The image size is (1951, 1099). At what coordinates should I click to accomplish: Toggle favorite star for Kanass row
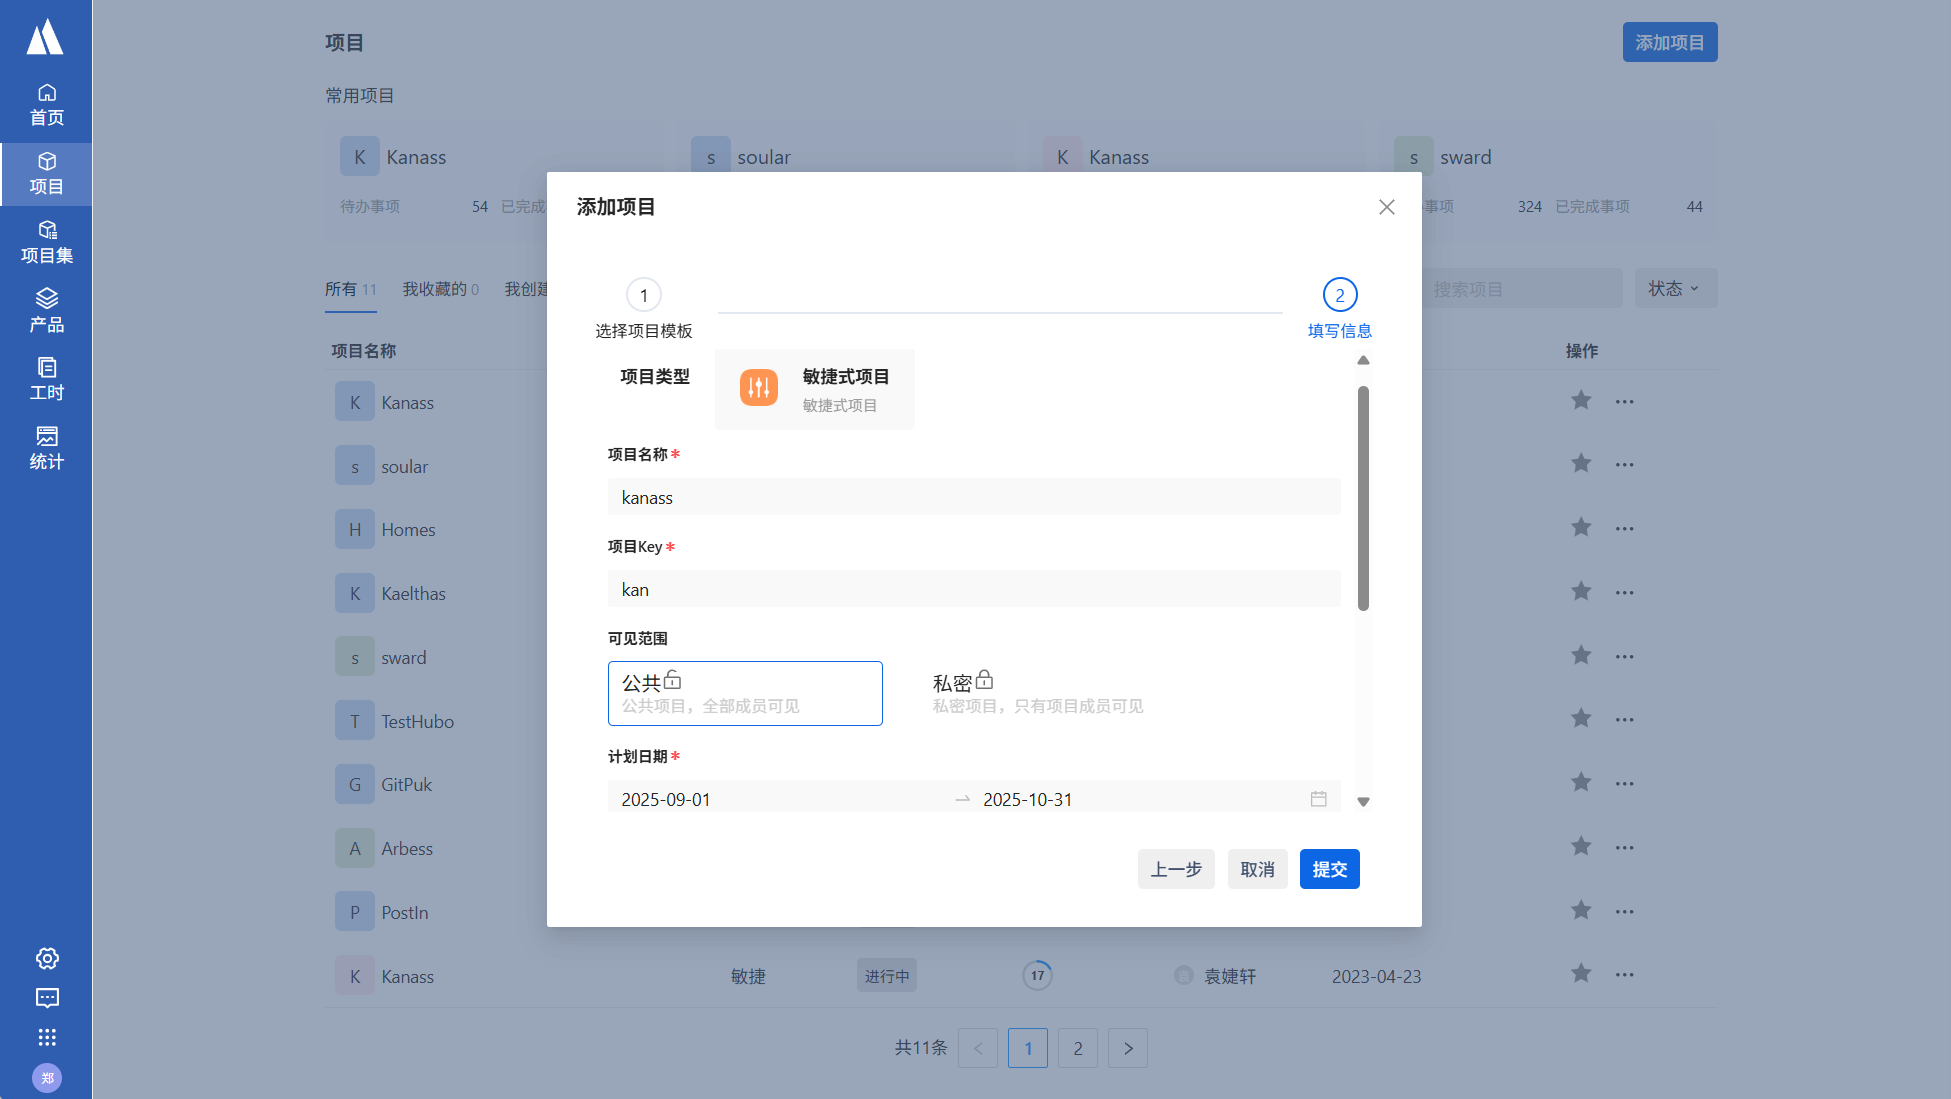coord(1580,401)
